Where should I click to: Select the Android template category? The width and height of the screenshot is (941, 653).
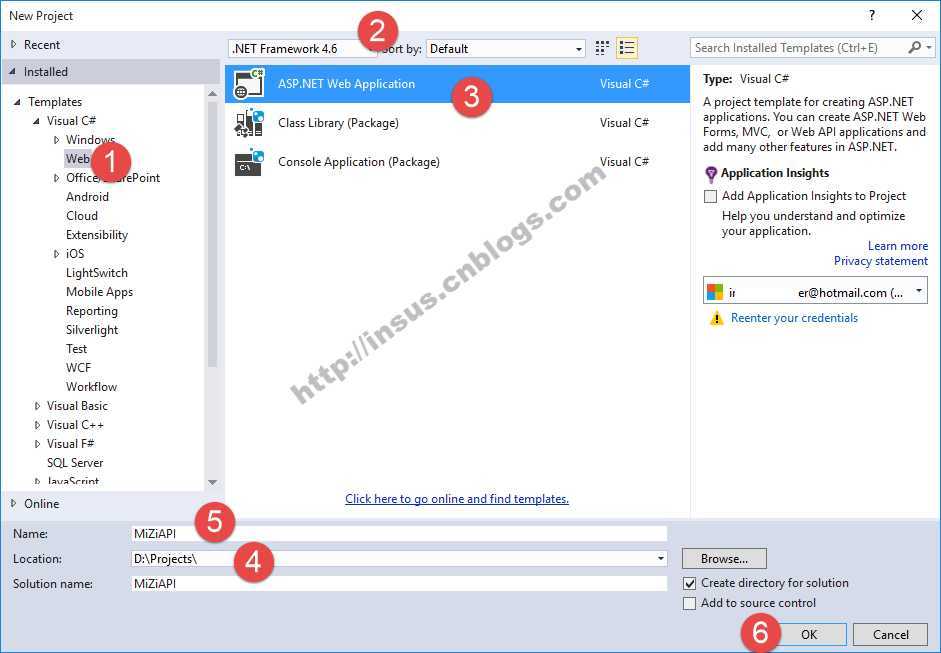point(88,197)
